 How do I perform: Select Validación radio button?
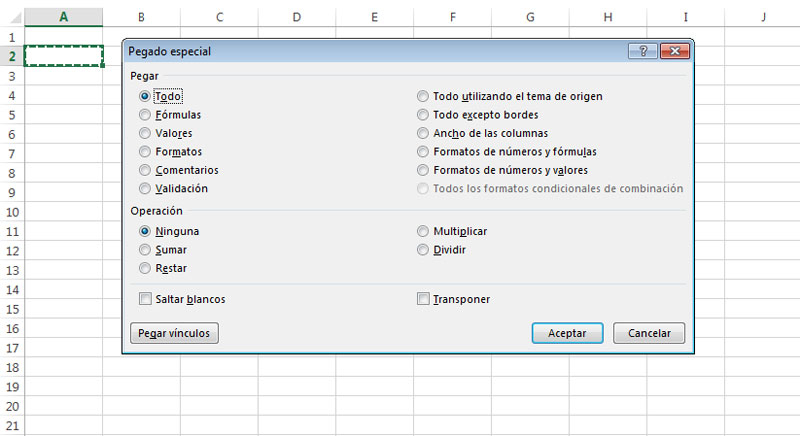pyautogui.click(x=145, y=188)
